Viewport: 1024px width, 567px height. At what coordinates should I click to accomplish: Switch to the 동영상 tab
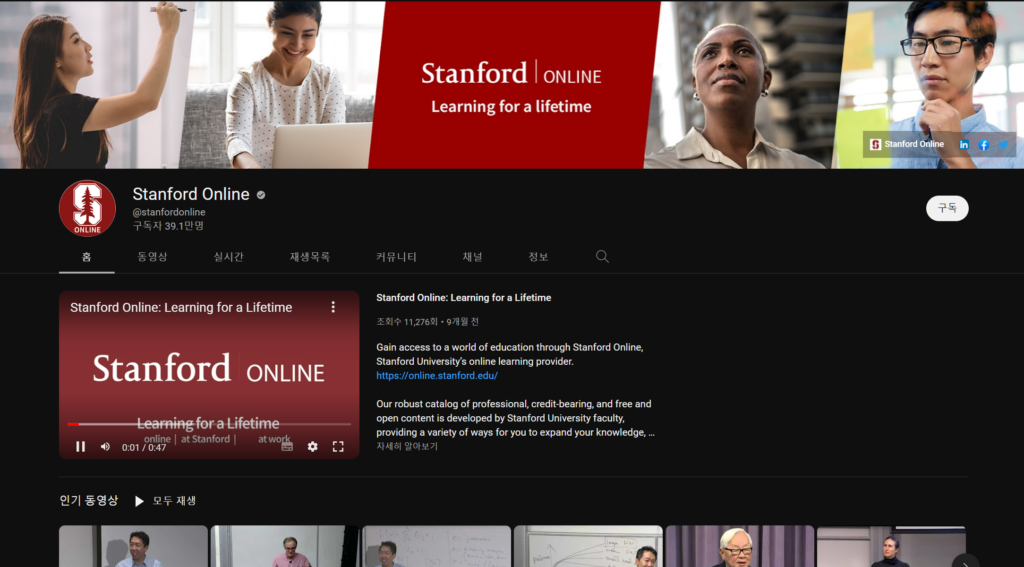click(x=152, y=257)
